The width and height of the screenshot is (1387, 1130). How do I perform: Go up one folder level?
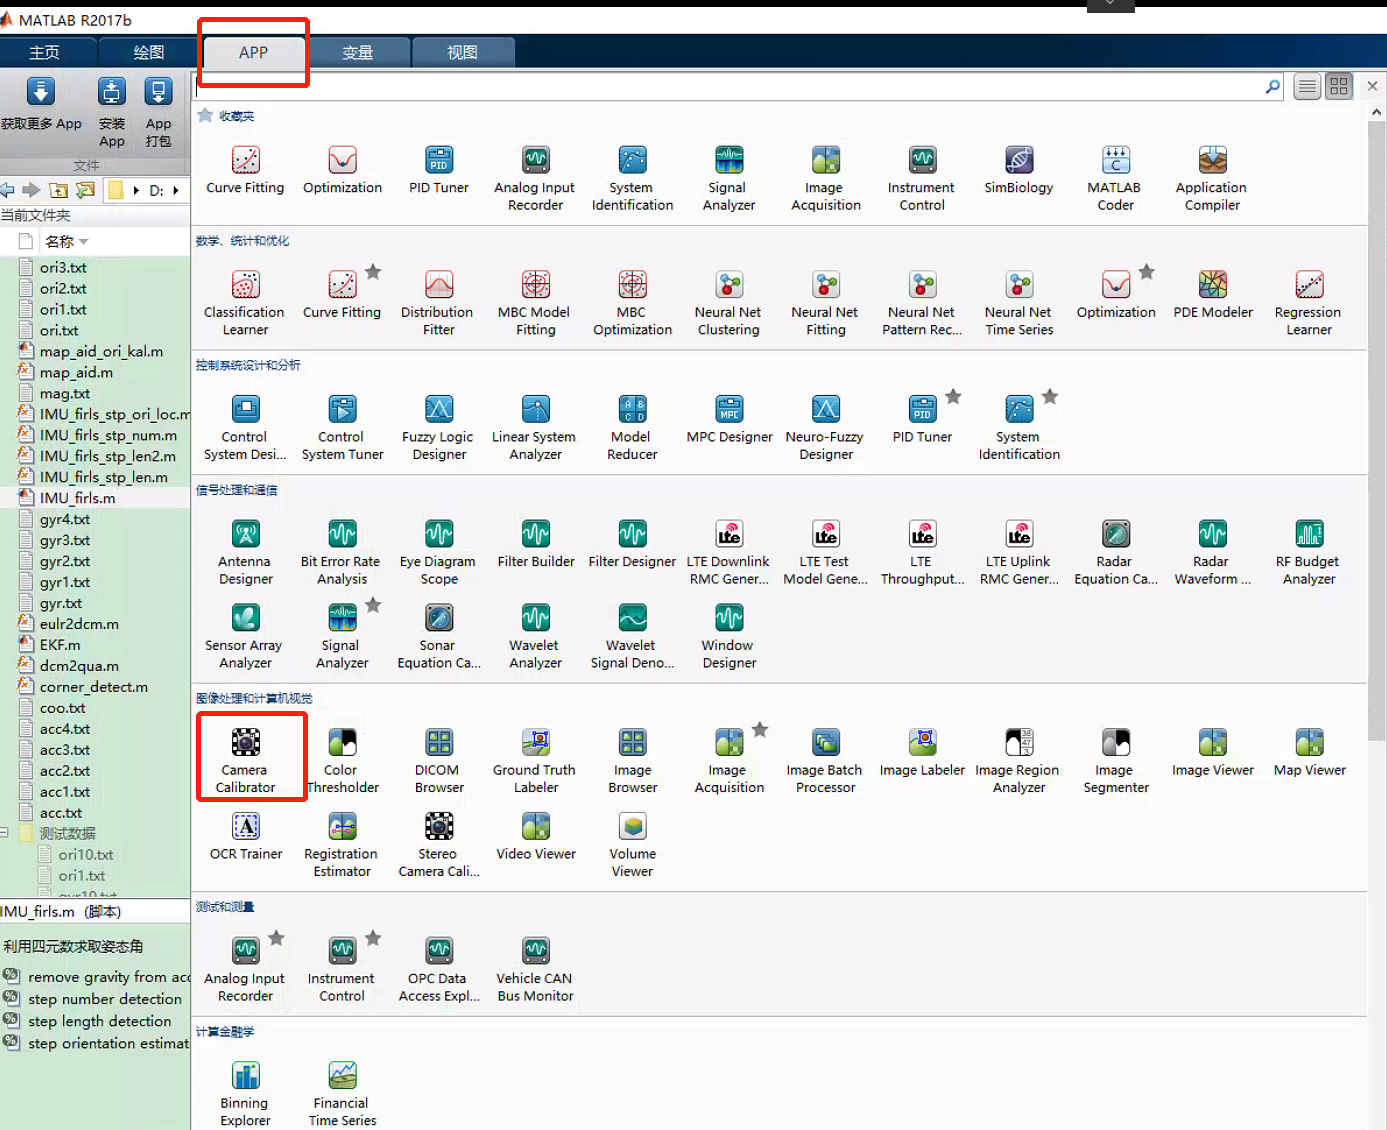point(59,190)
